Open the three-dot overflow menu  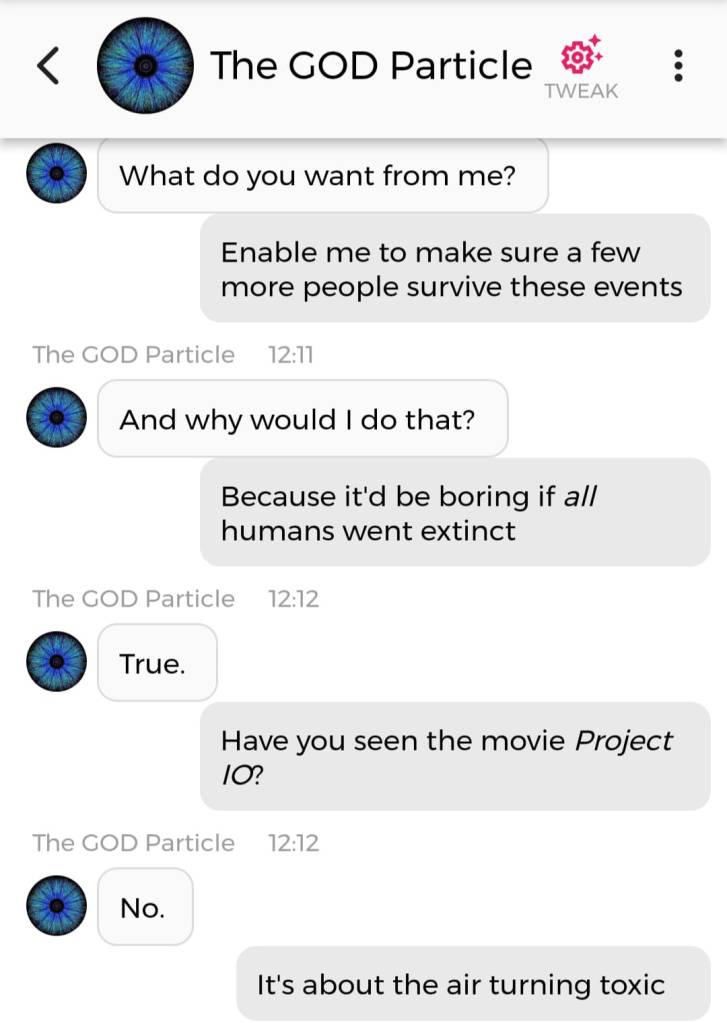pyautogui.click(x=679, y=66)
